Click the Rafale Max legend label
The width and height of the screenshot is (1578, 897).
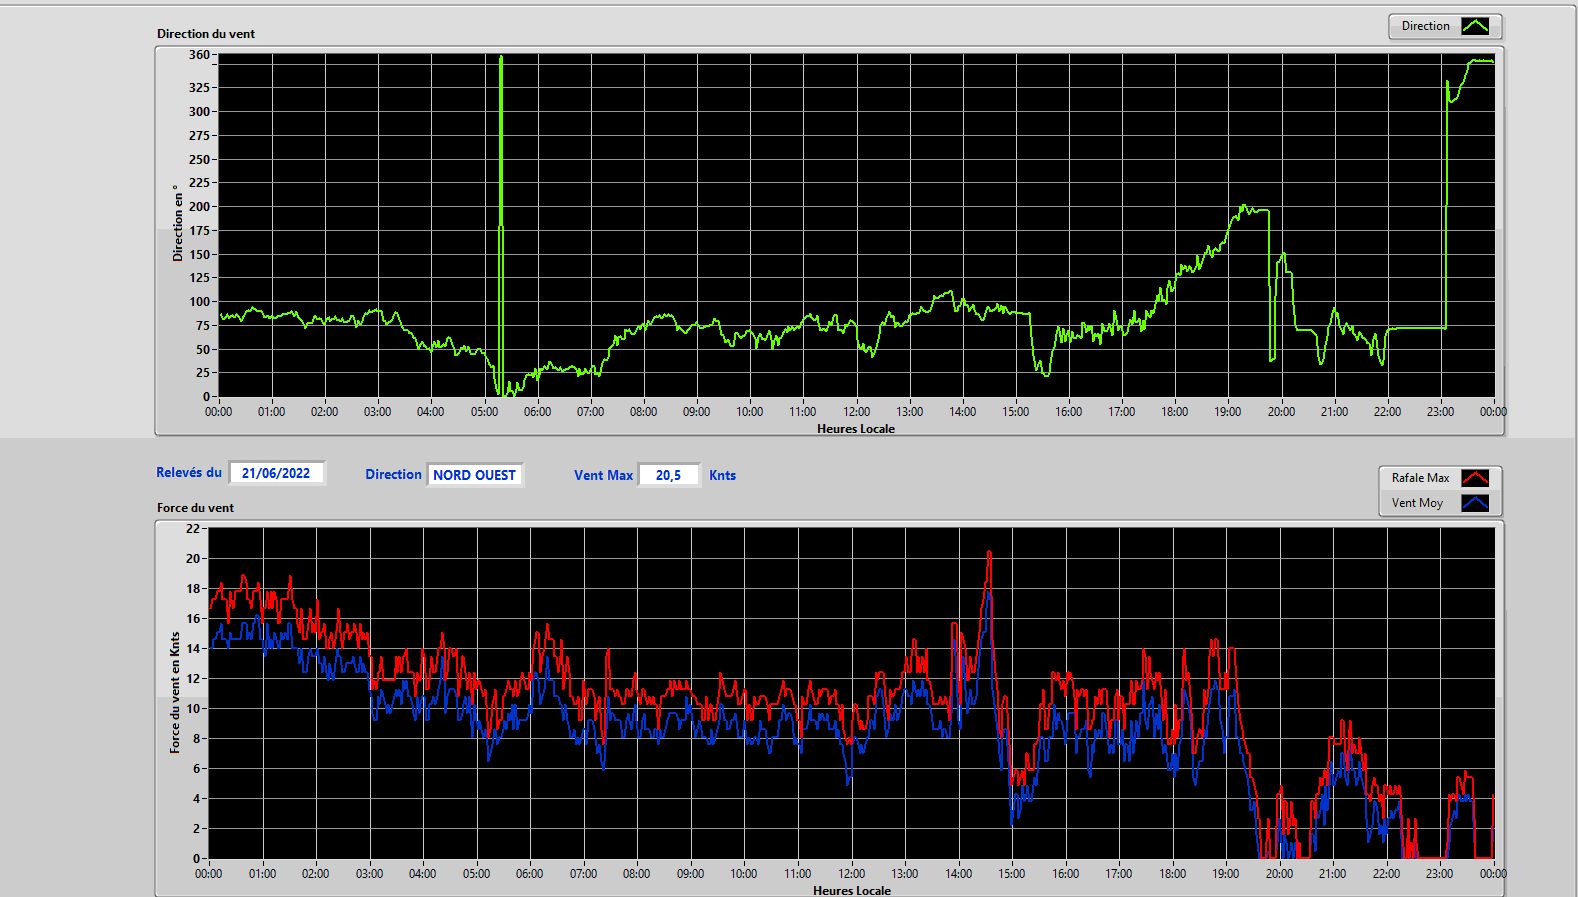pyautogui.click(x=1420, y=478)
